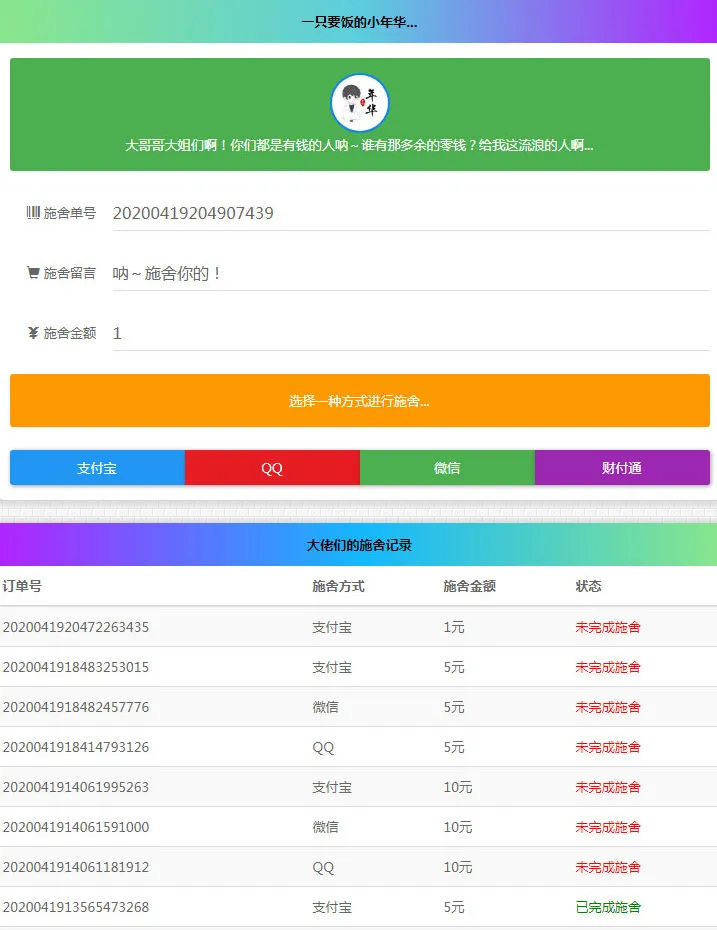The width and height of the screenshot is (717, 930).
Task: Click 未完成施舍 status for order 2020041914061995263
Action: (x=608, y=787)
